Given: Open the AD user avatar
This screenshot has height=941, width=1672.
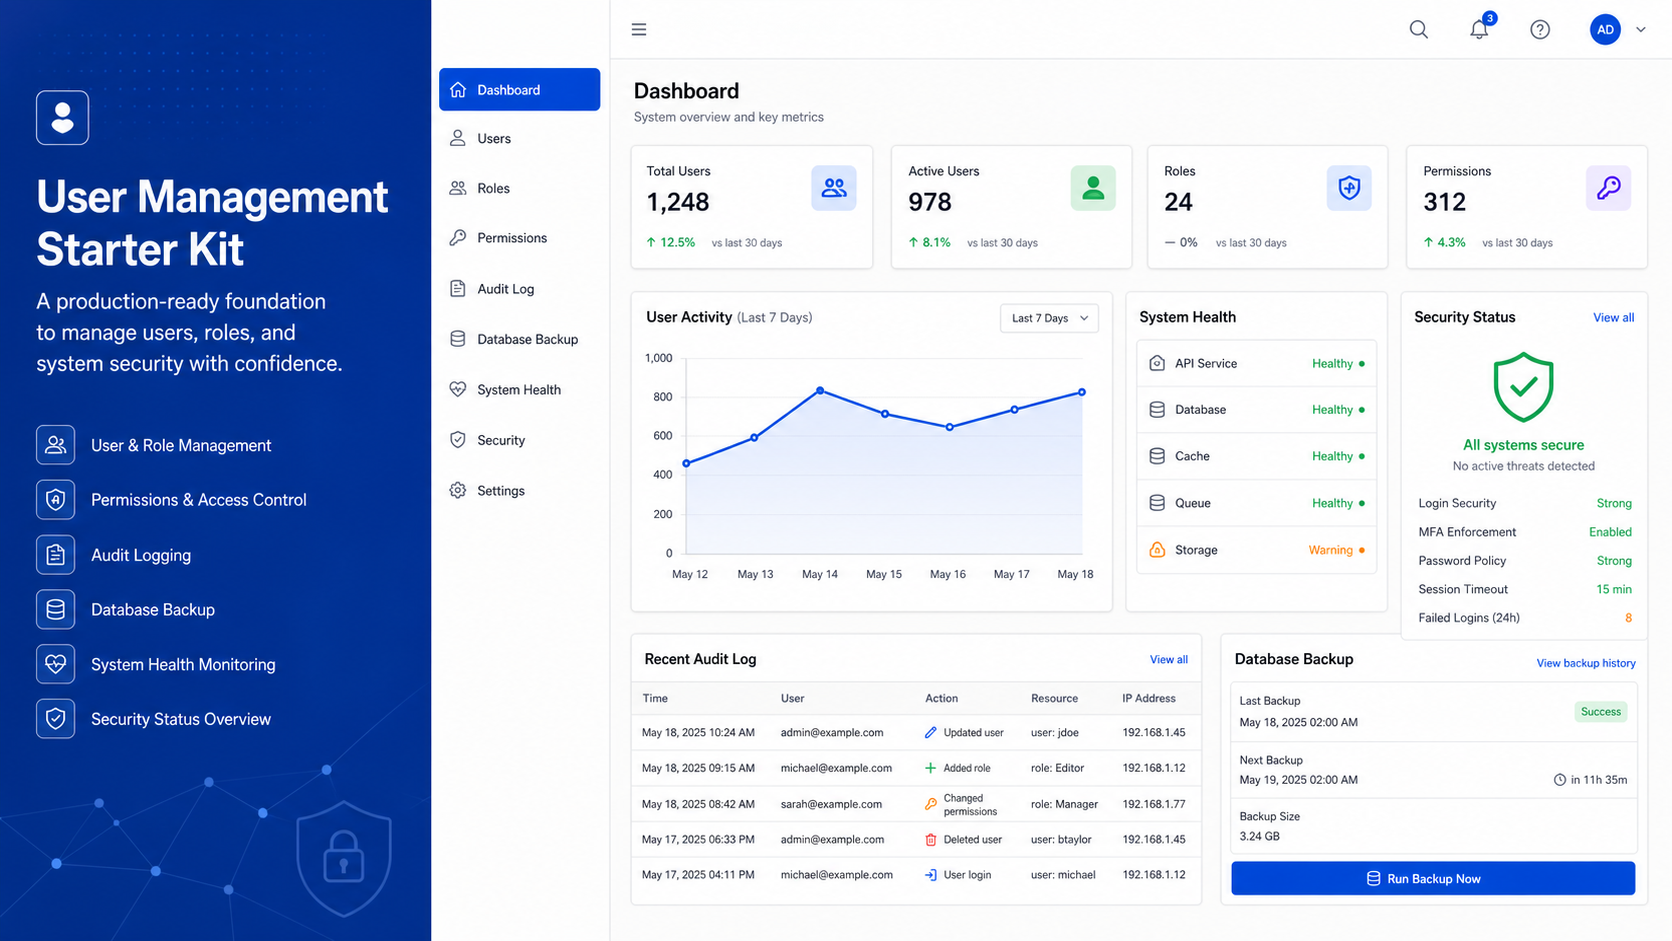Looking at the screenshot, I should tap(1605, 30).
